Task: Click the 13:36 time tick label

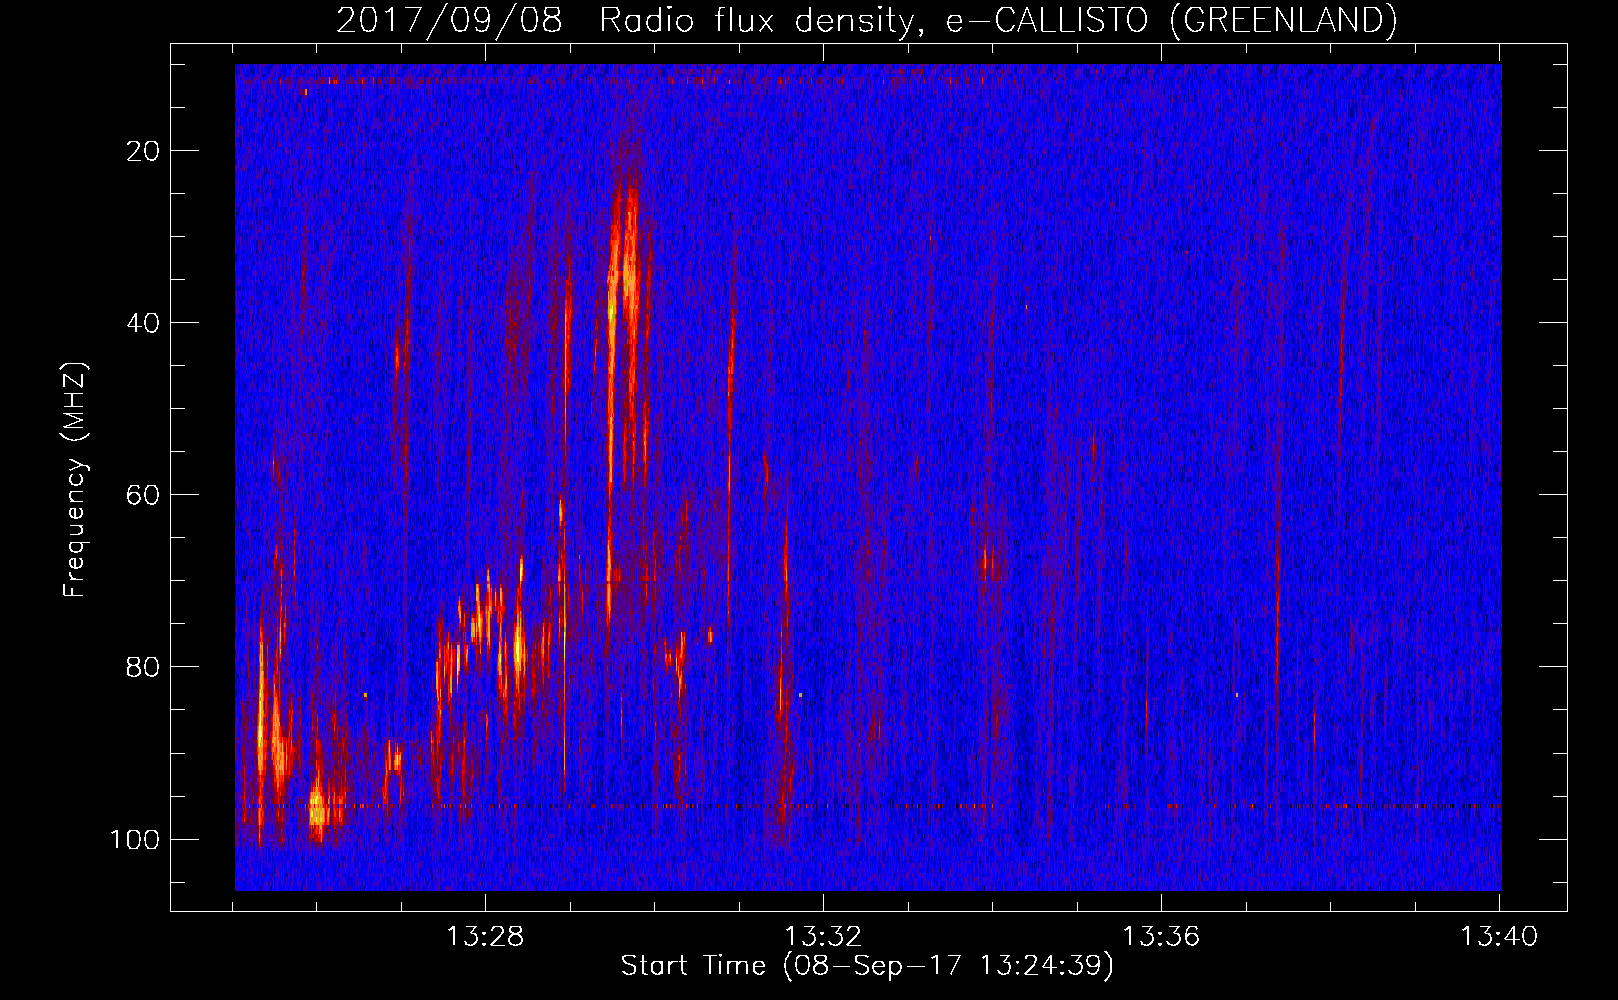Action: 1161,937
